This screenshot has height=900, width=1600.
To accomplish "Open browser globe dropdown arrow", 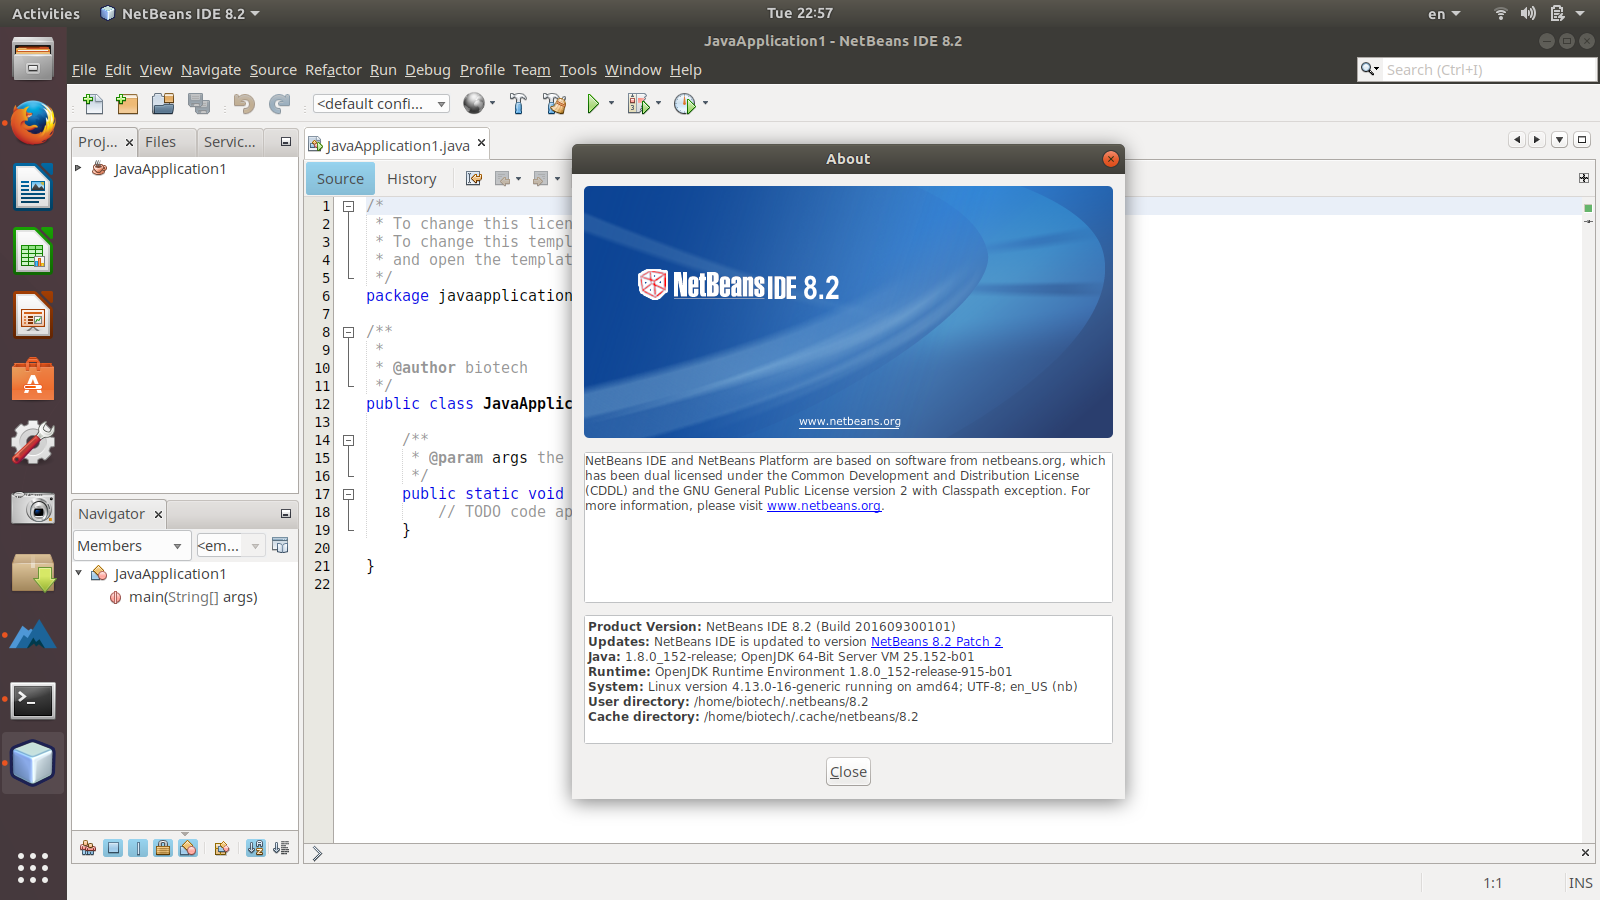I will 492,103.
